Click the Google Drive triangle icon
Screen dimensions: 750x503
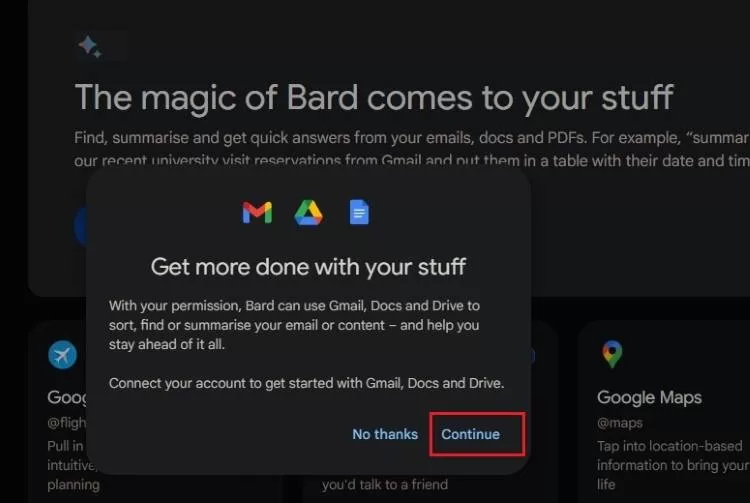point(308,213)
